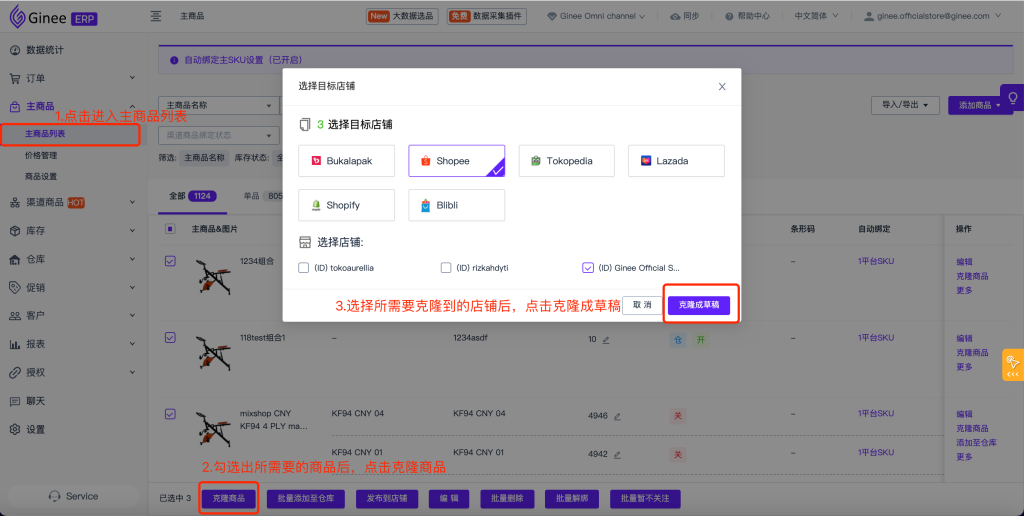Screen dimensions: 1024x516
Task: Click sync cloud icon 同步
Action: coord(684,16)
